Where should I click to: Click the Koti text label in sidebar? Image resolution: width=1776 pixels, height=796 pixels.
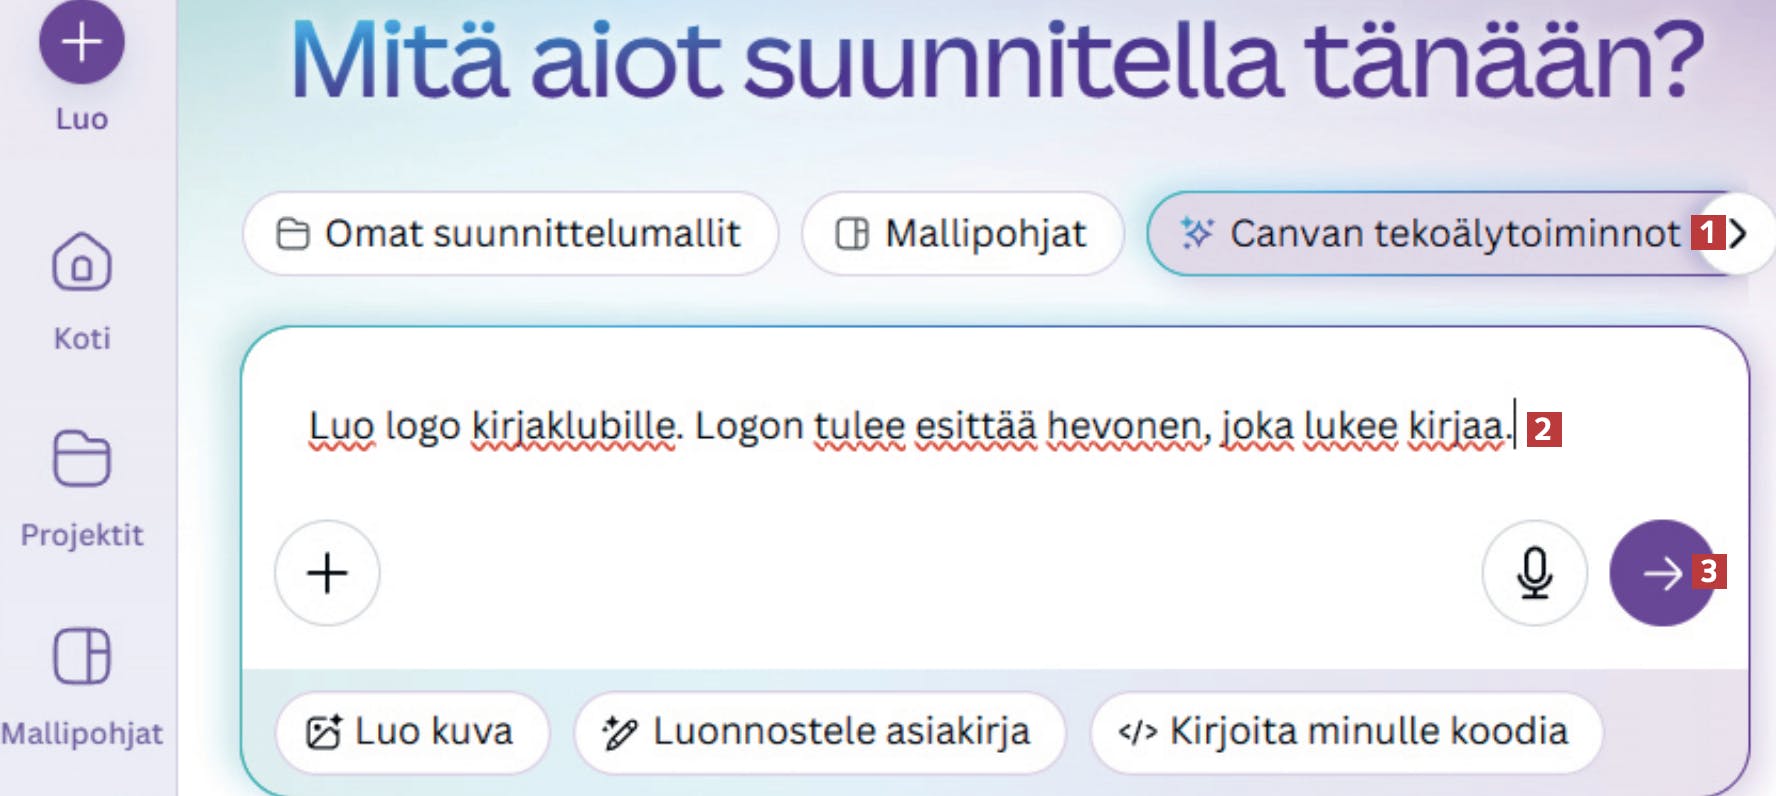(82, 338)
